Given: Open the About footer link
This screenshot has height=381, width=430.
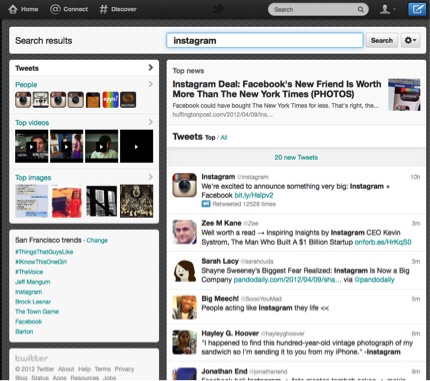Looking at the screenshot, I should tap(66, 369).
